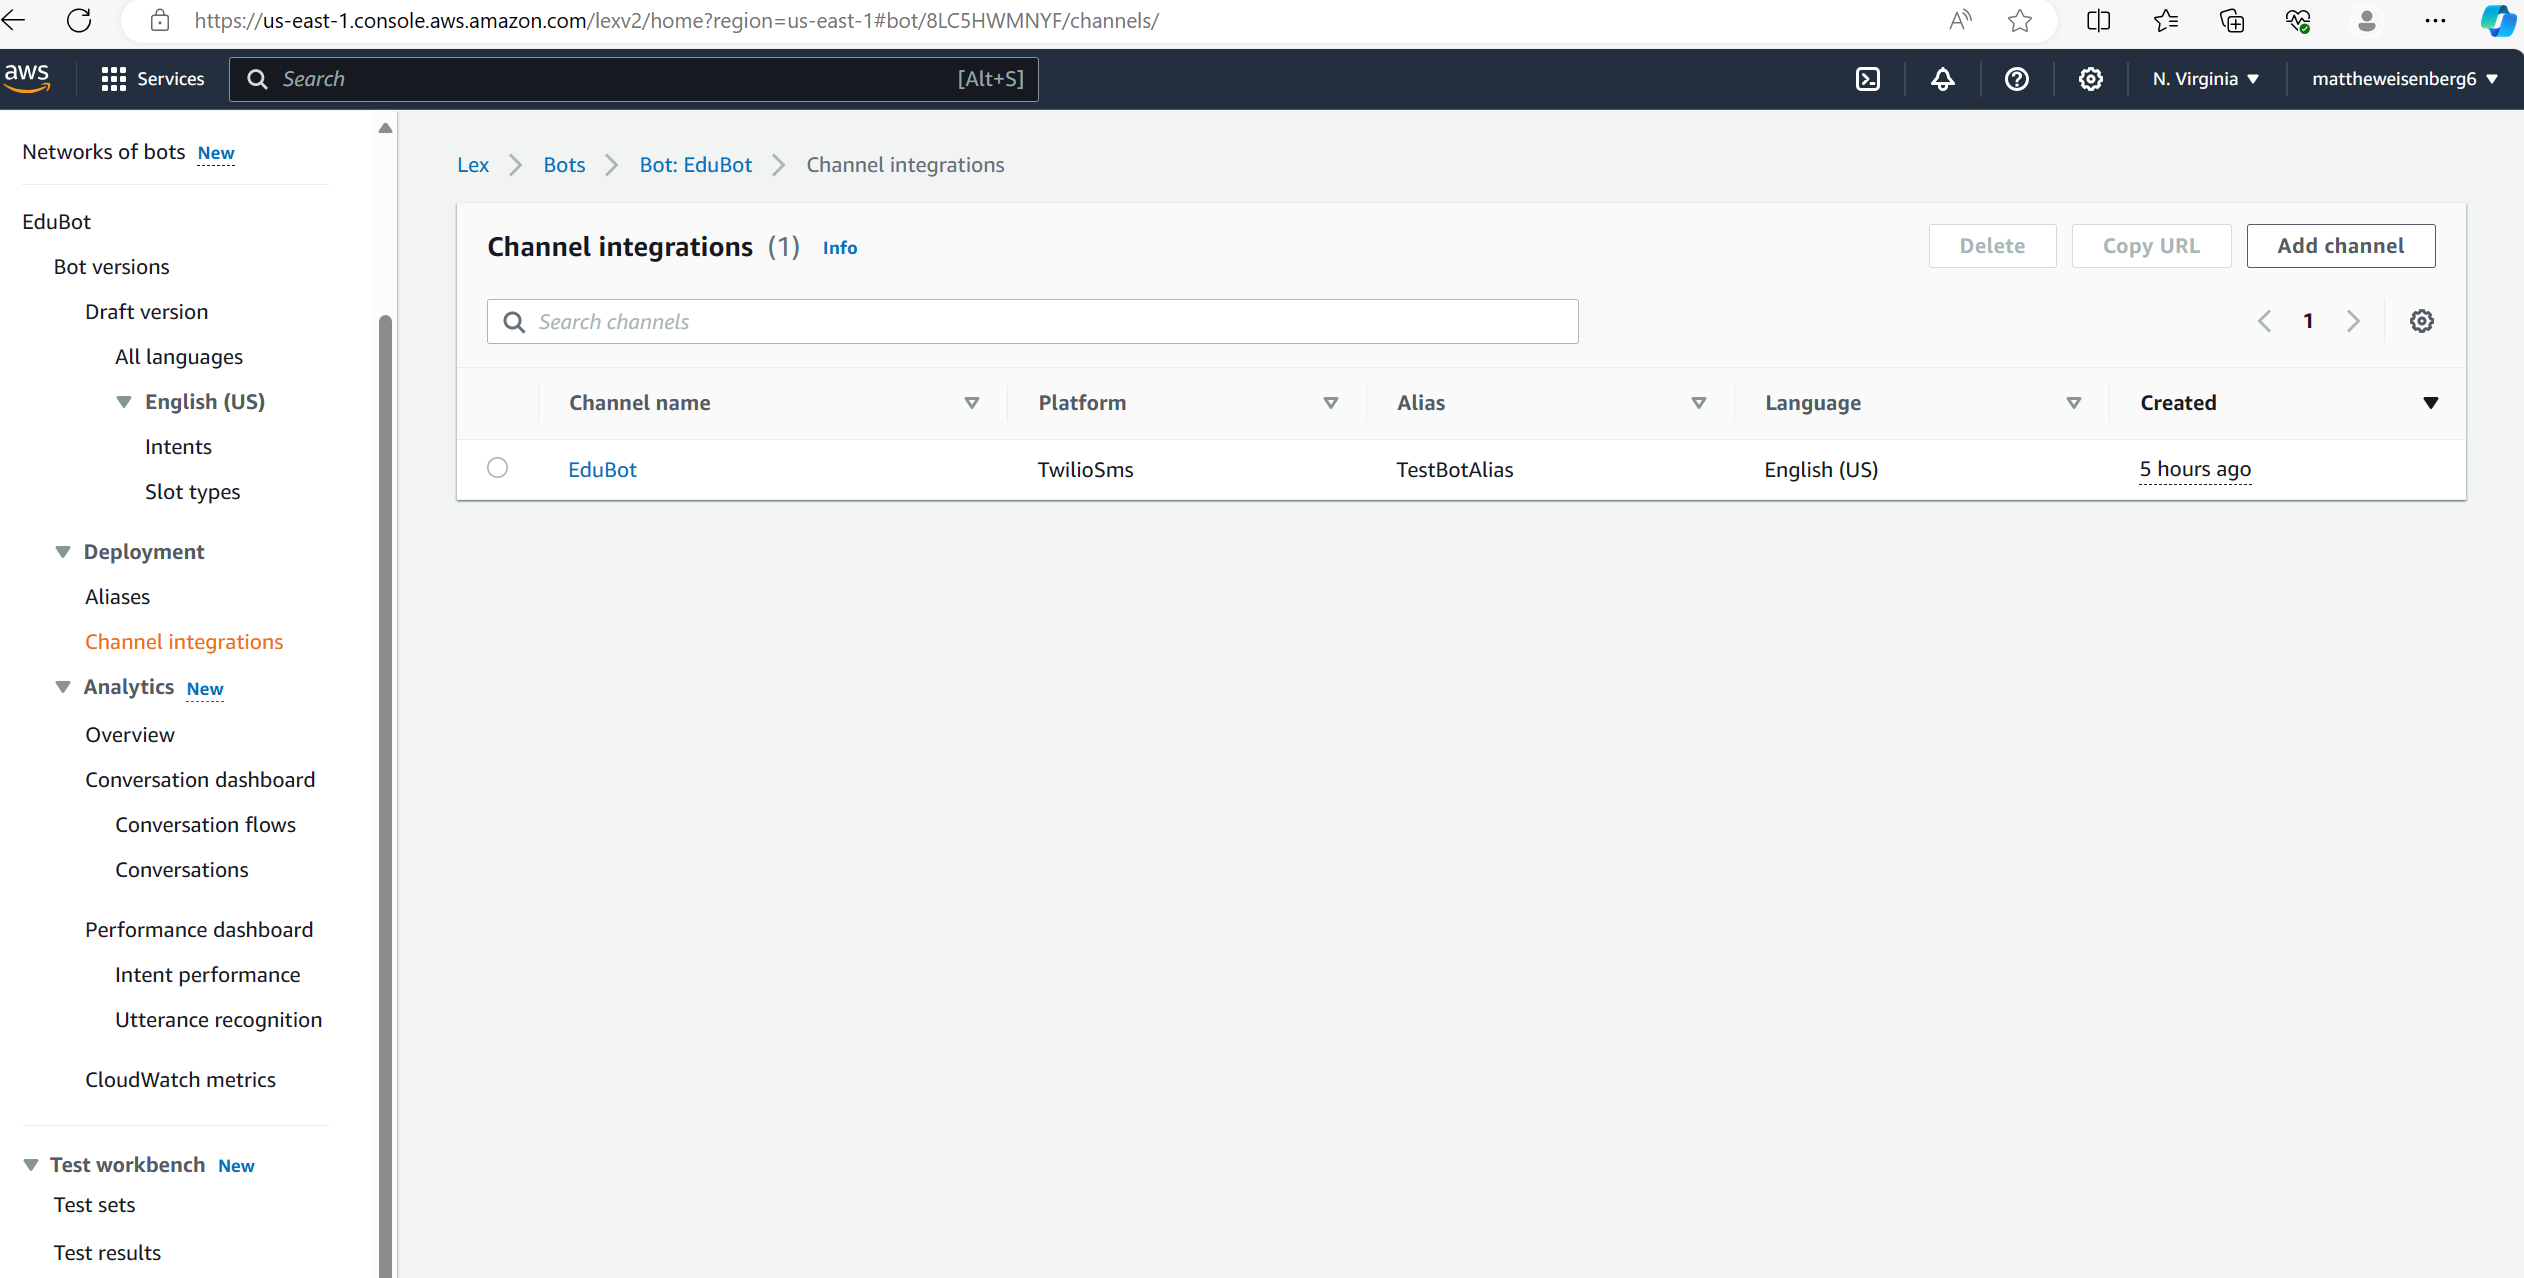Collapse the English (US) tree node

tap(124, 402)
